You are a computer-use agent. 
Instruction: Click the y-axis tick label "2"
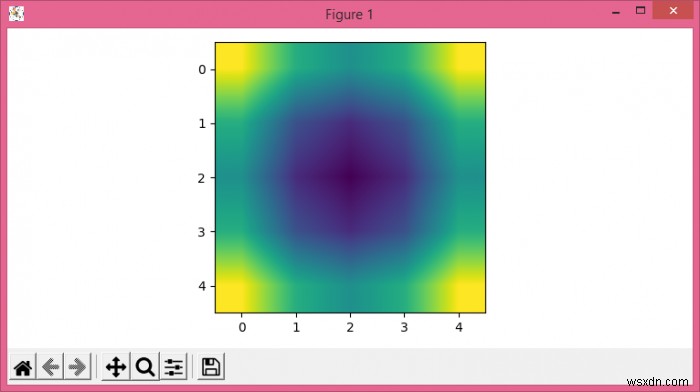pos(202,178)
